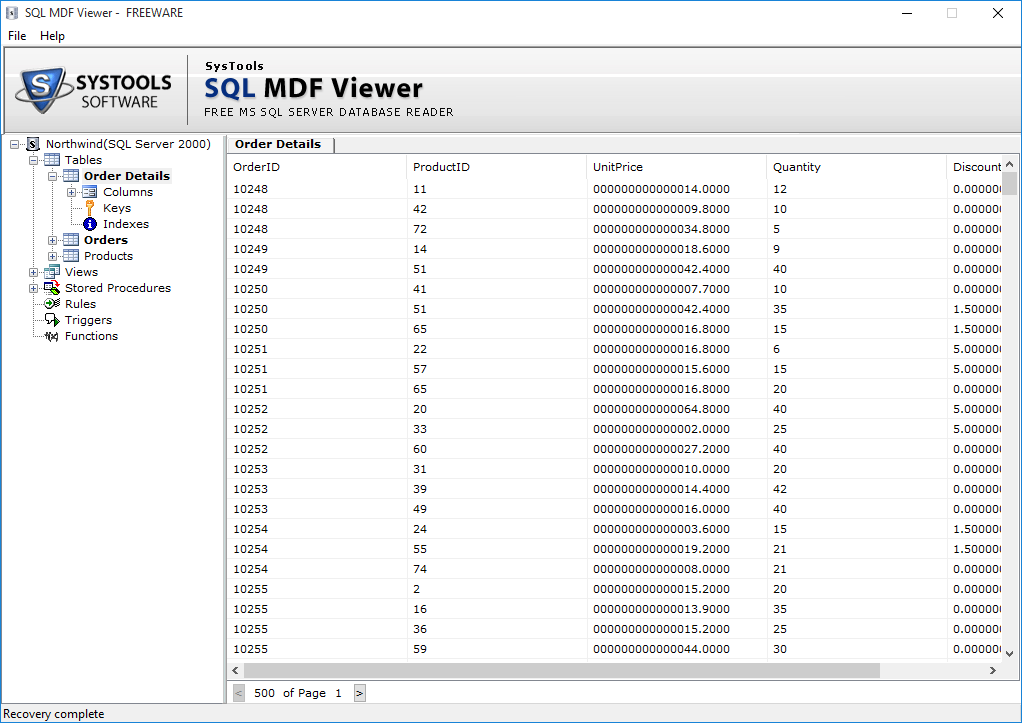This screenshot has height=723, width=1022.
Task: Click the OrderID column header
Action: point(317,167)
